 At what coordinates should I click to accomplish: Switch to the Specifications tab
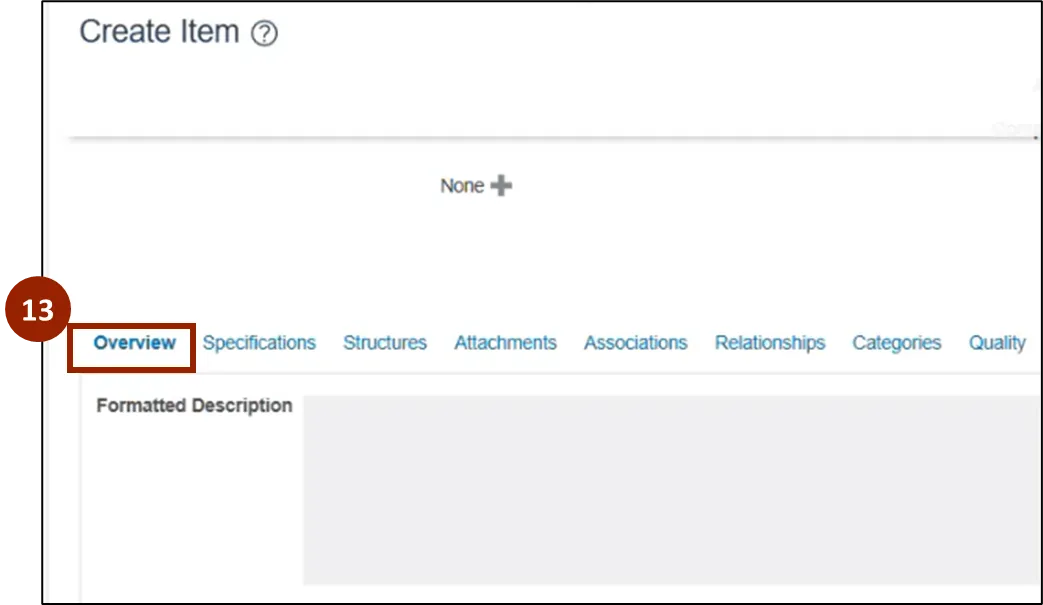(259, 343)
